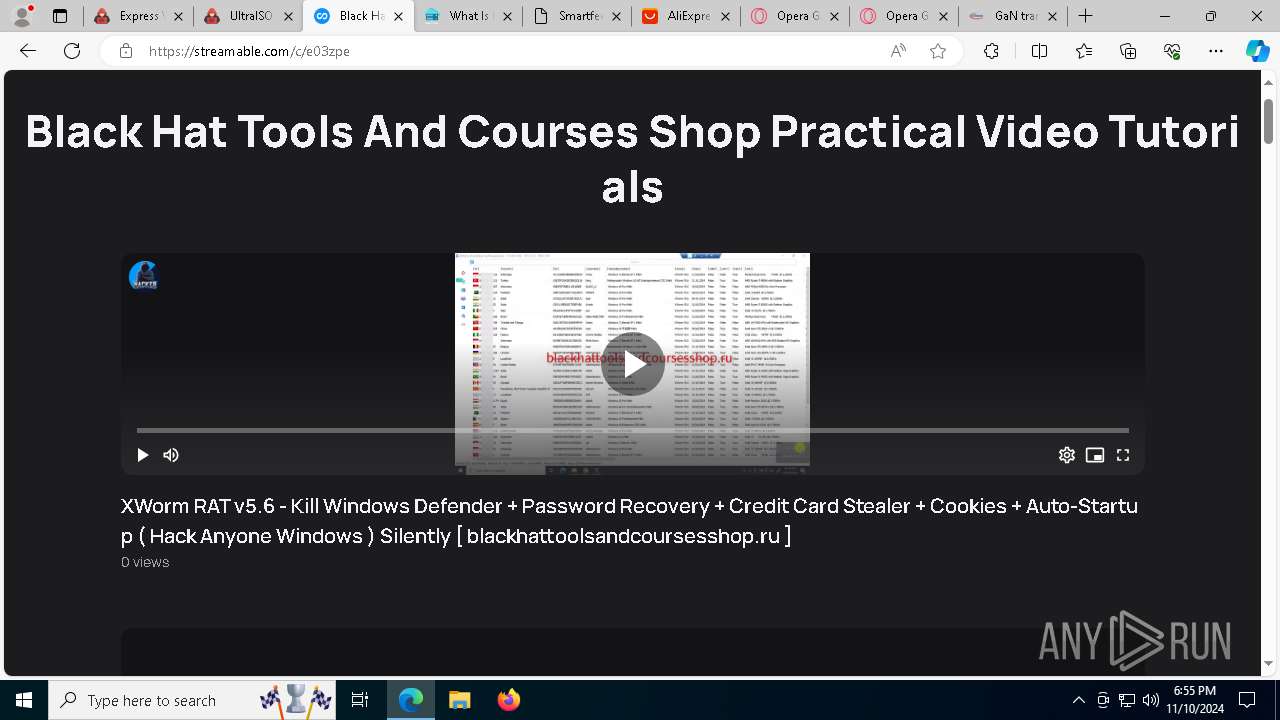
Task: Click the Black Hat Tools page heading
Action: 632,158
